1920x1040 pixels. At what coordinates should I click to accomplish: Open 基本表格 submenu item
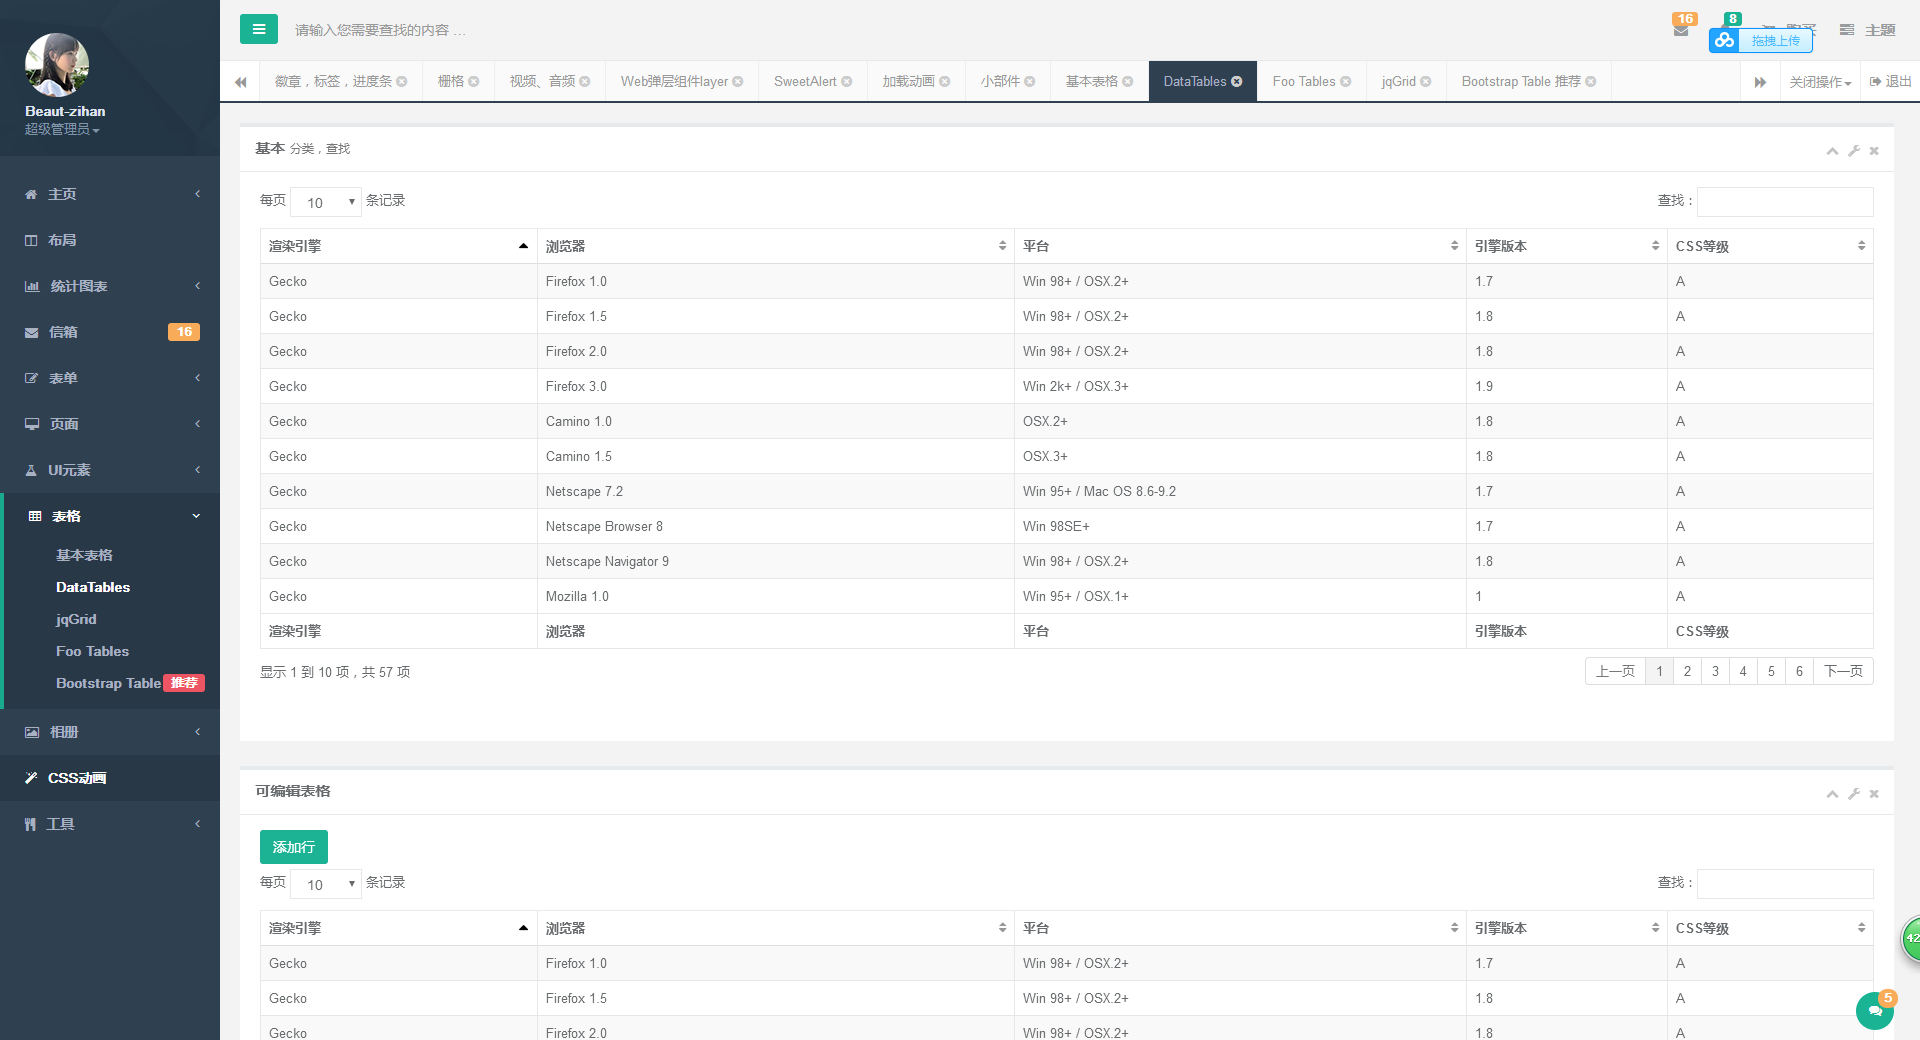click(84, 555)
